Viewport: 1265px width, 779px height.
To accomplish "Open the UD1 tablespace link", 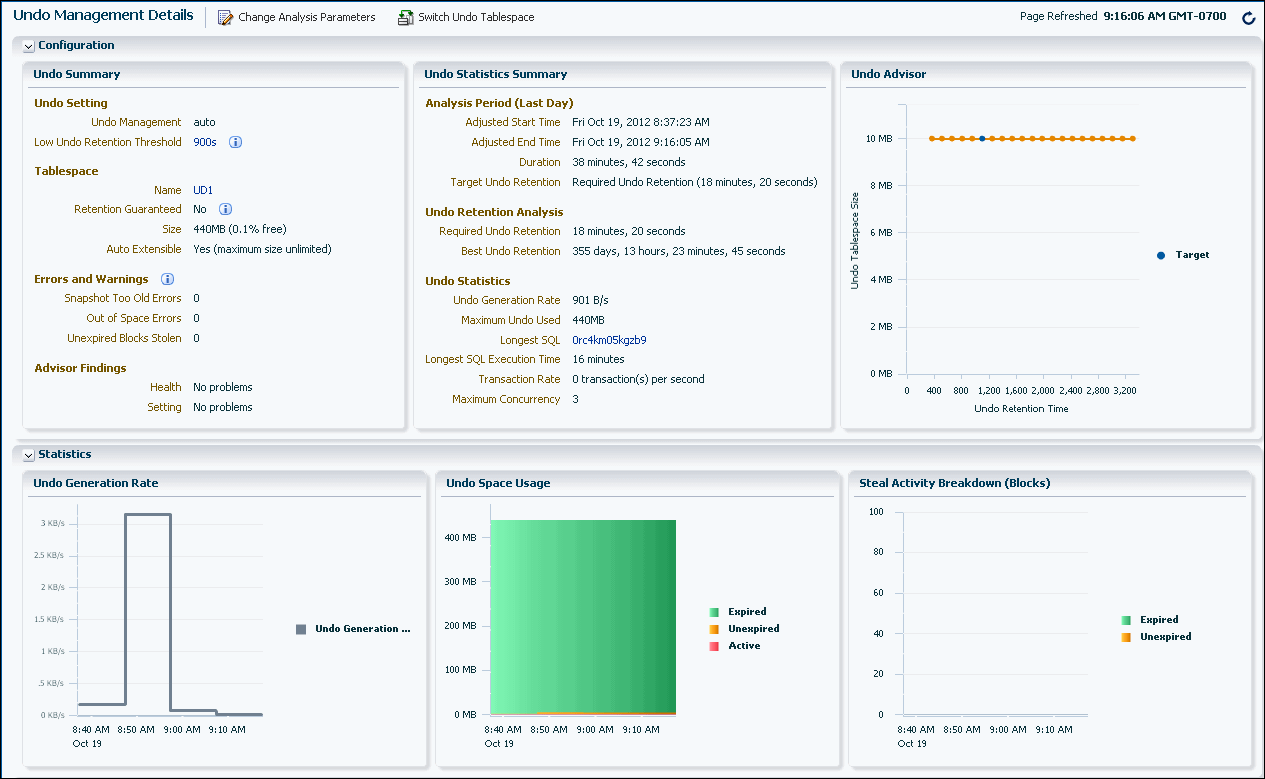I will [203, 190].
